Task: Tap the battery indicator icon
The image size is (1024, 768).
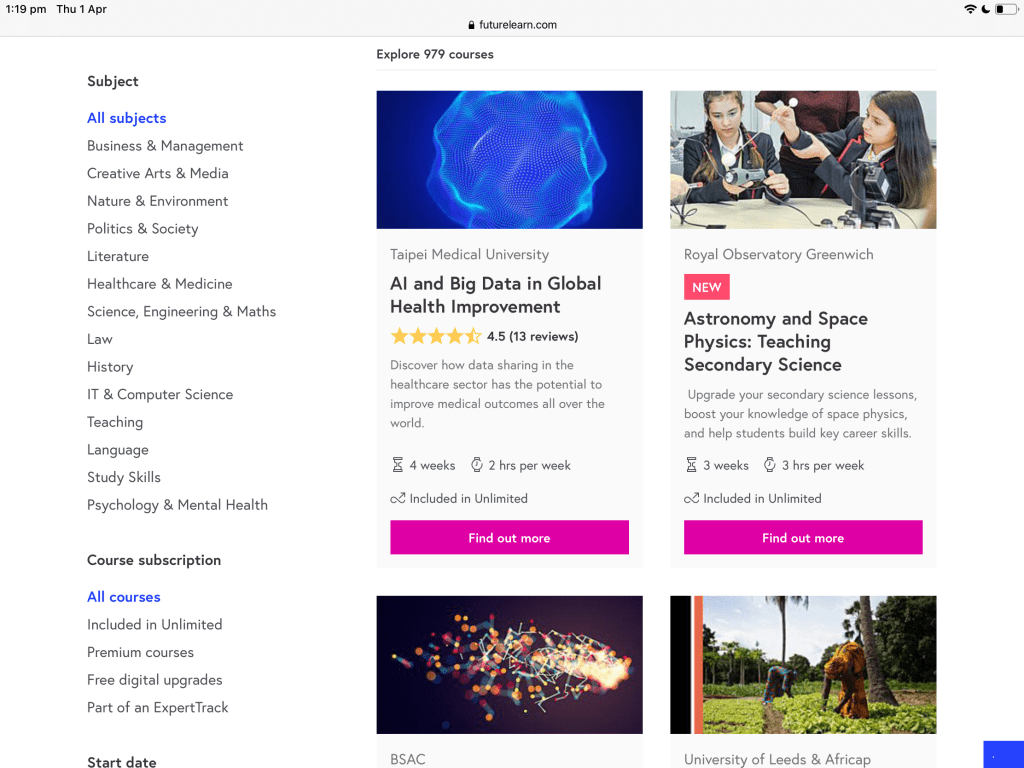Action: 1005,9
